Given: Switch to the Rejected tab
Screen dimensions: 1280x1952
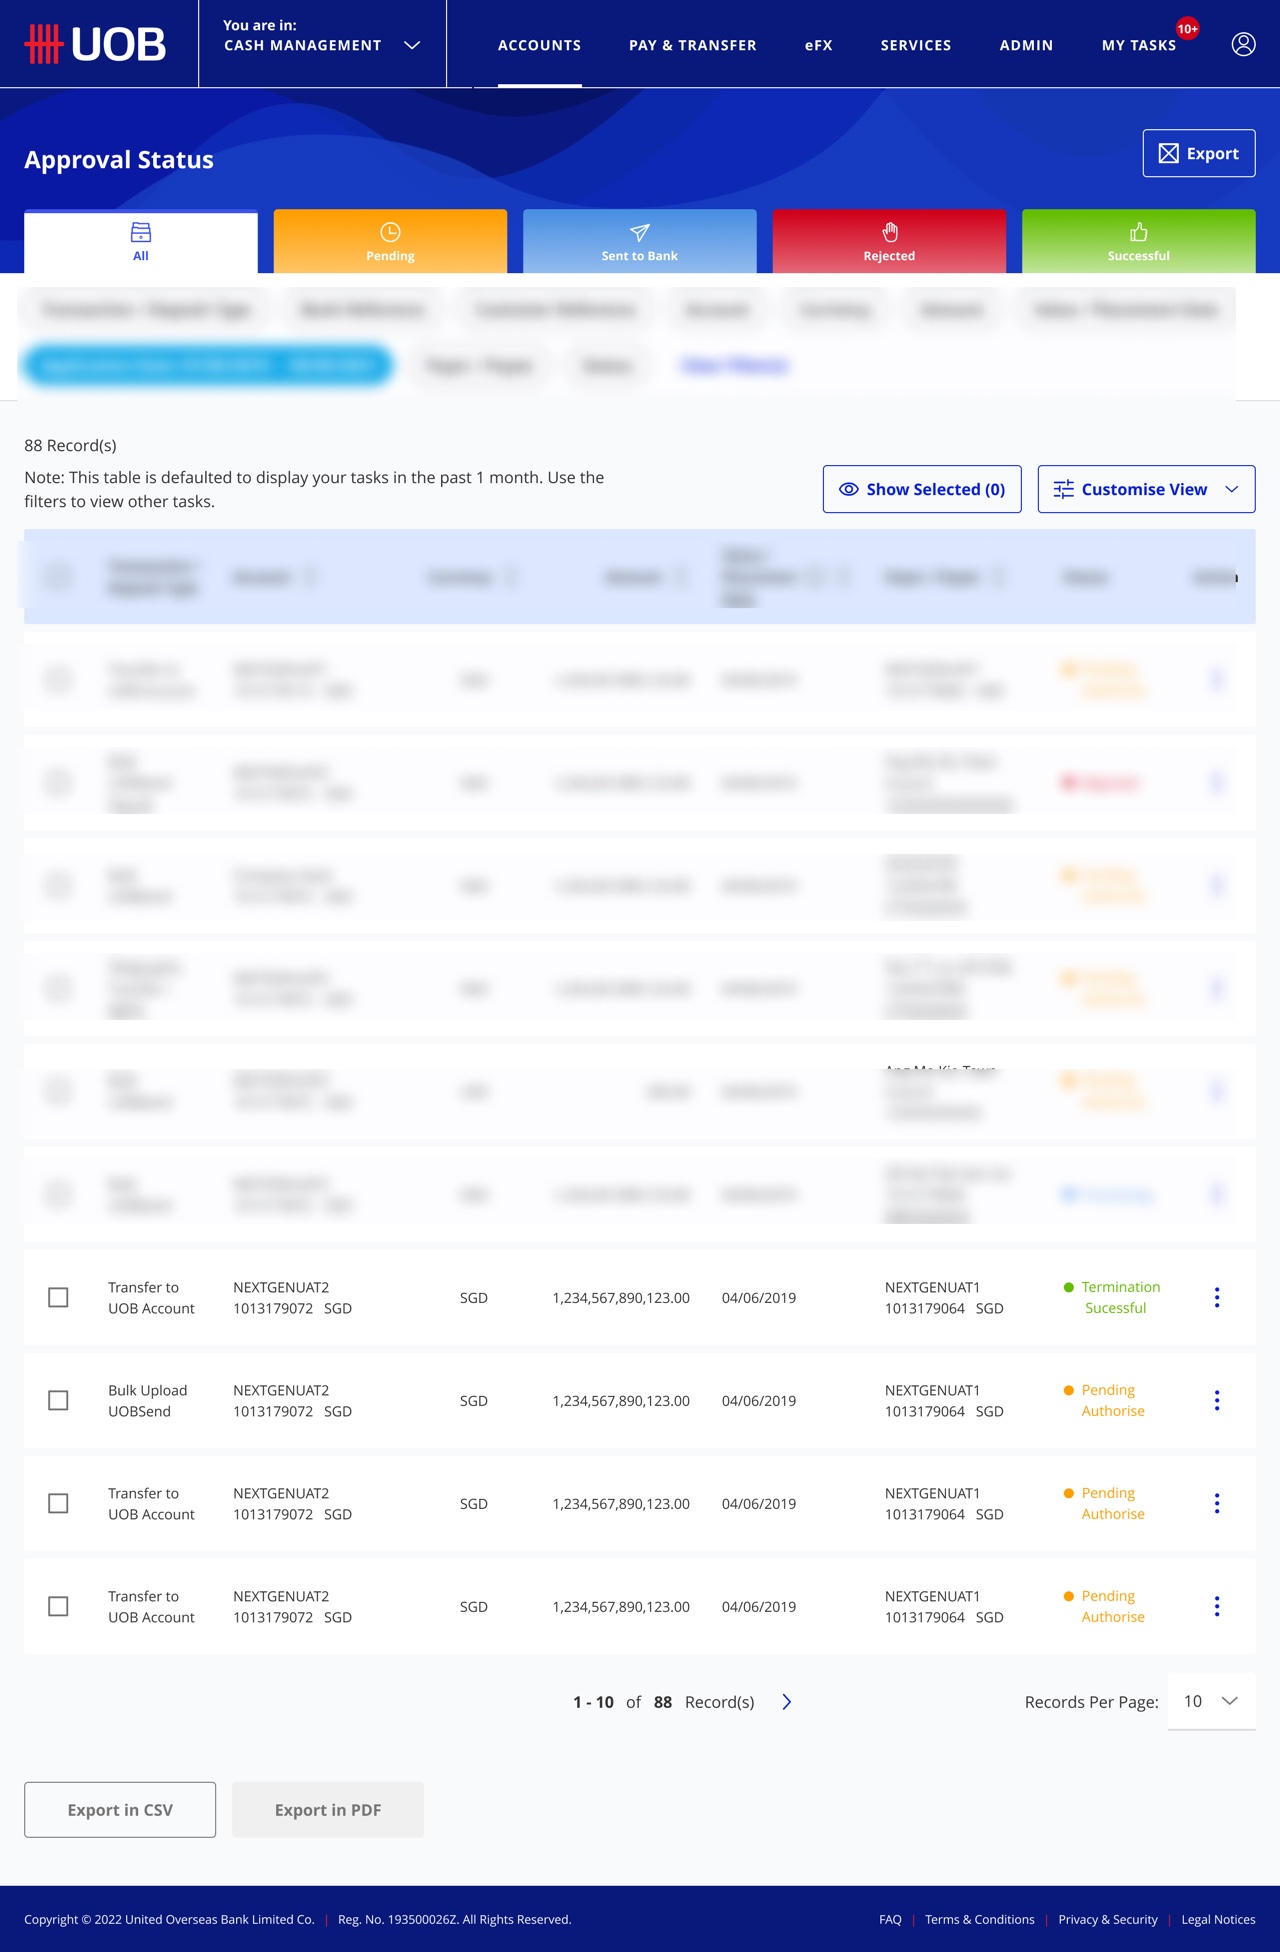Looking at the screenshot, I should (x=889, y=242).
